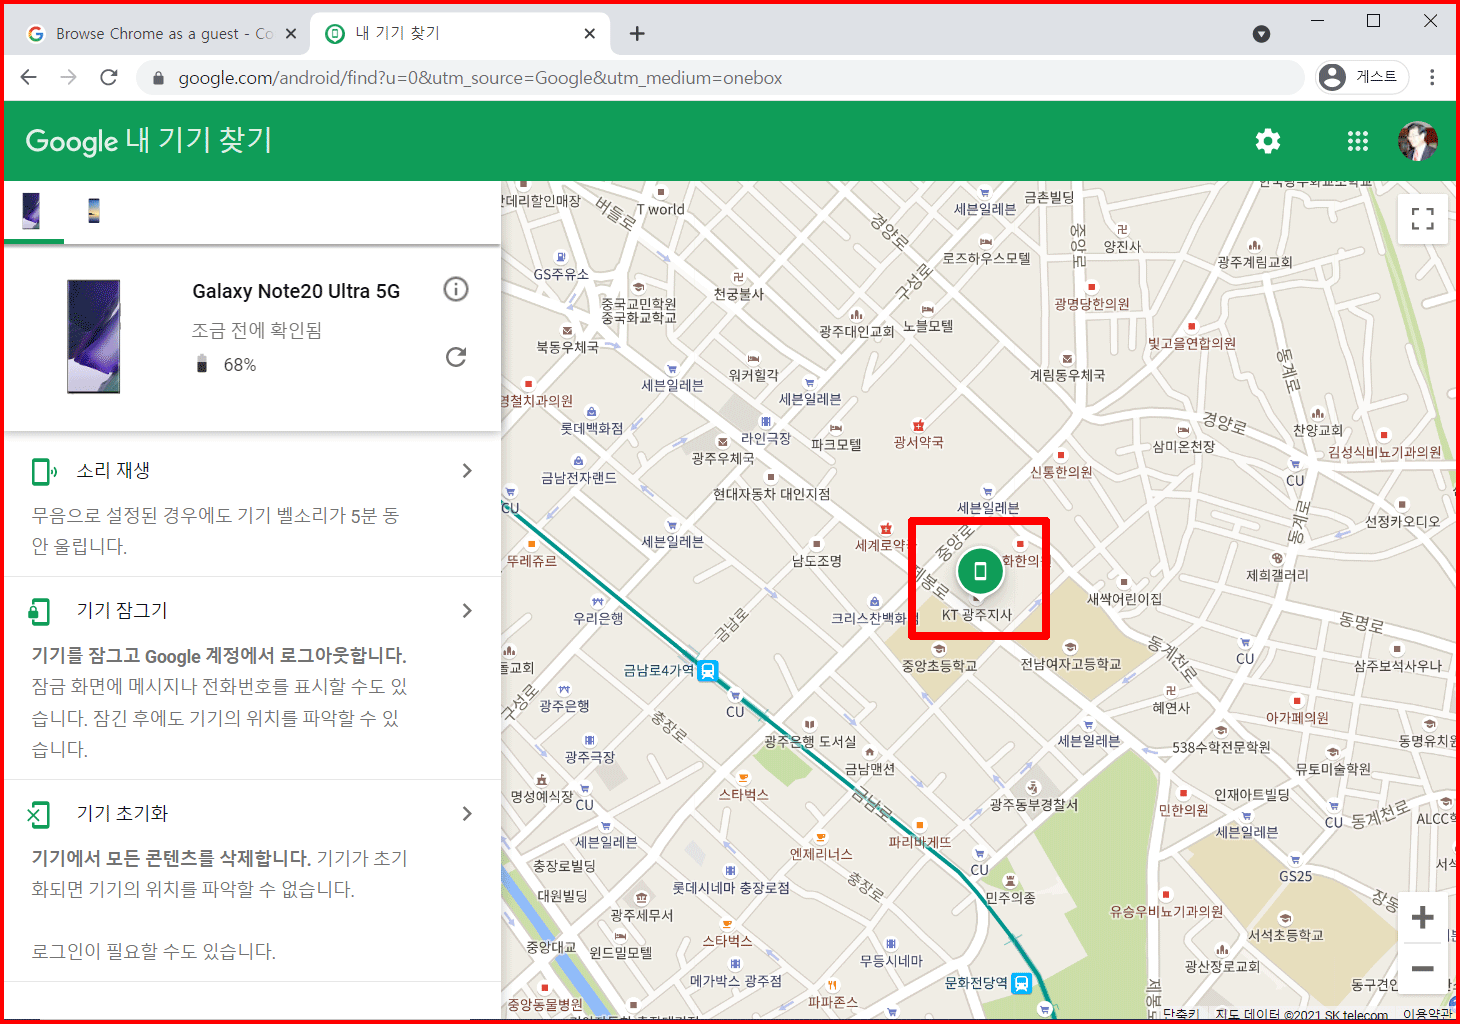Screen dimensions: 1460x1024
Task: Click the erase device icon
Action: (39, 815)
